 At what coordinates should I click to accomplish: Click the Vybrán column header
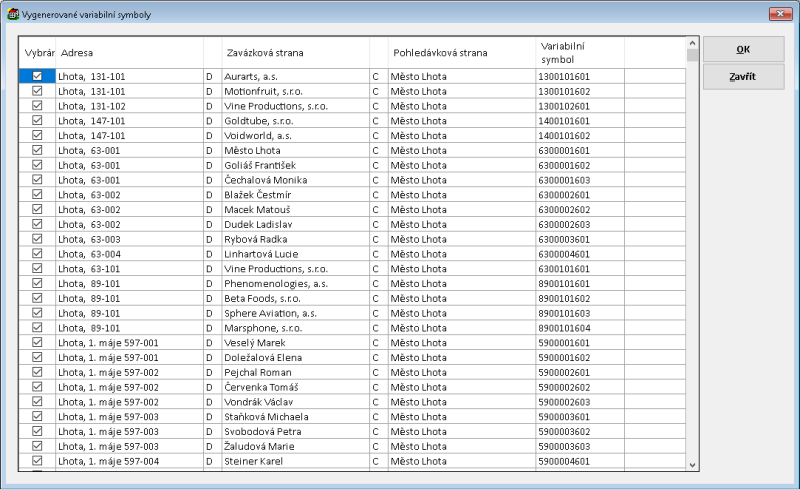click(x=38, y=52)
